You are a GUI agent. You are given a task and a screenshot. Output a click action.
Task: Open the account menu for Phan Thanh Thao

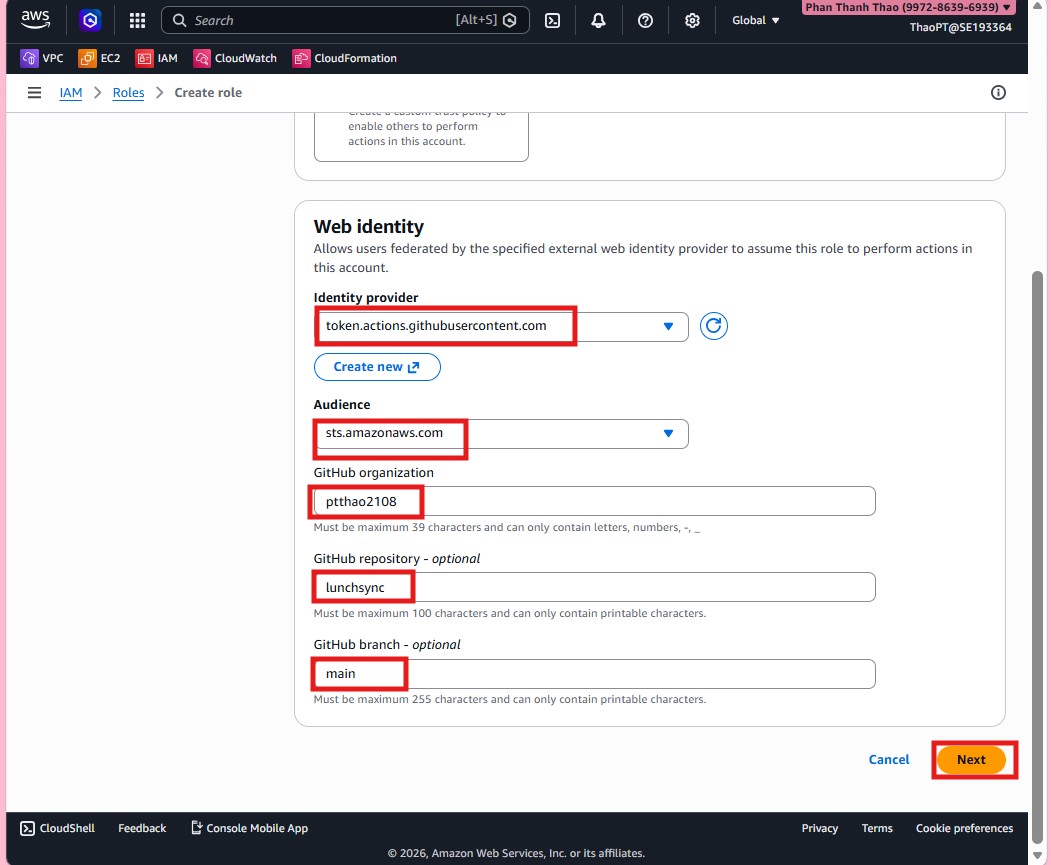pos(903,8)
